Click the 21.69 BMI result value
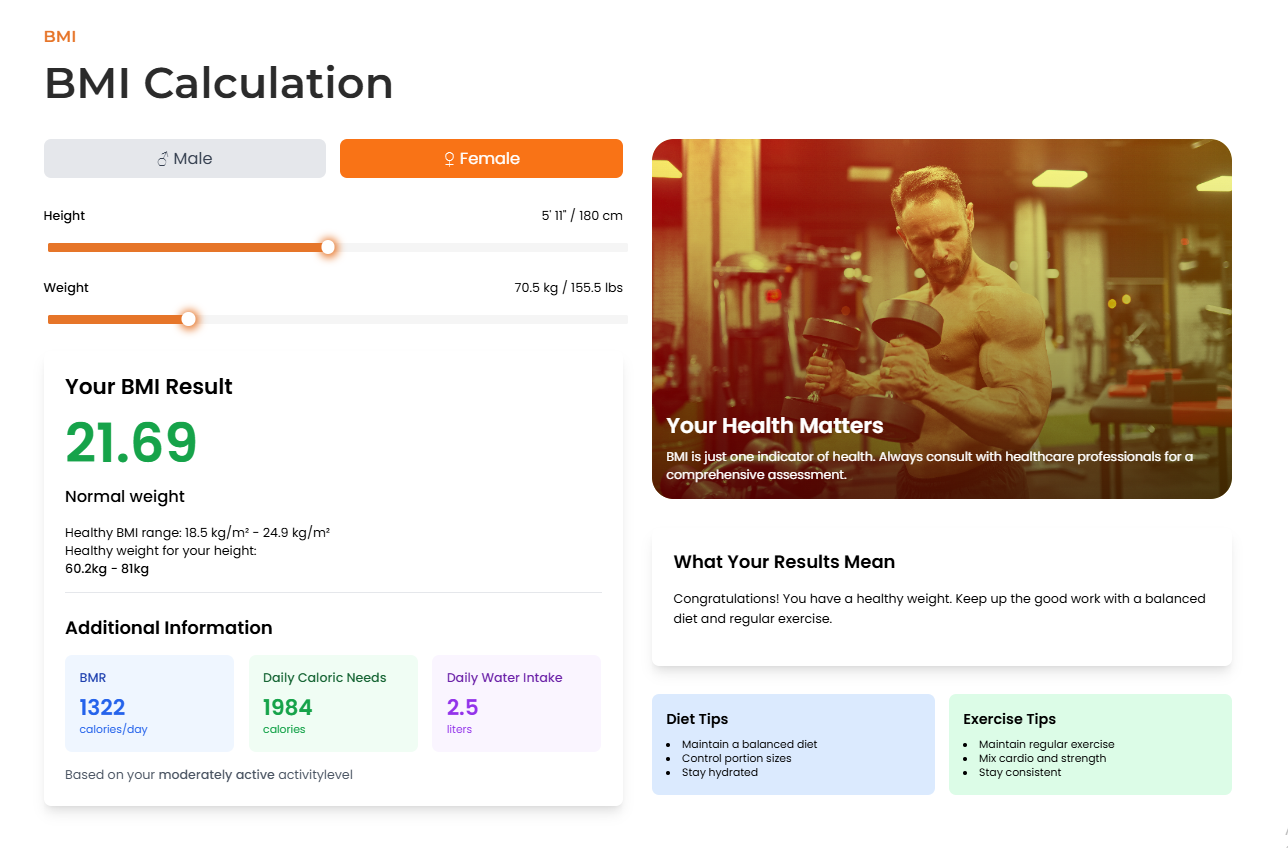1288x848 pixels. pos(131,442)
